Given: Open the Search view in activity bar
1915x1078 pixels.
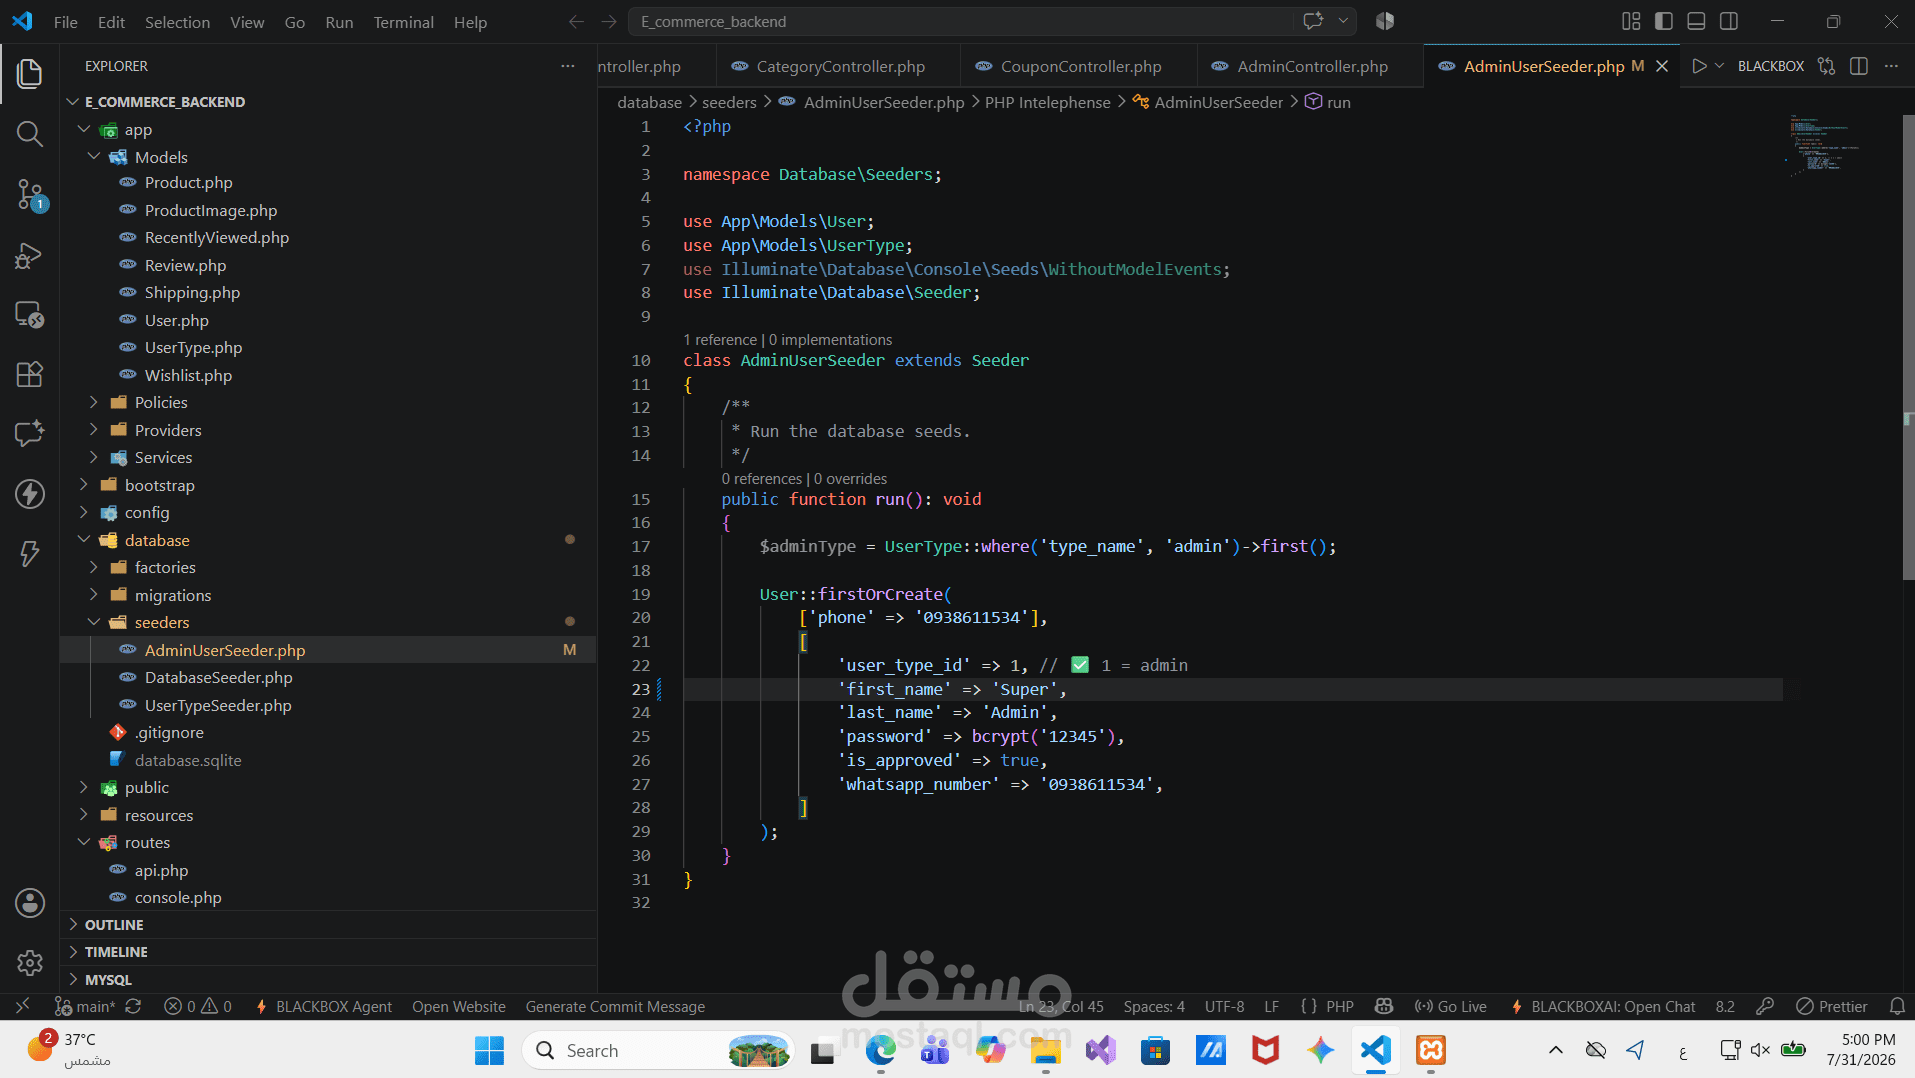Looking at the screenshot, I should pyautogui.click(x=30, y=134).
